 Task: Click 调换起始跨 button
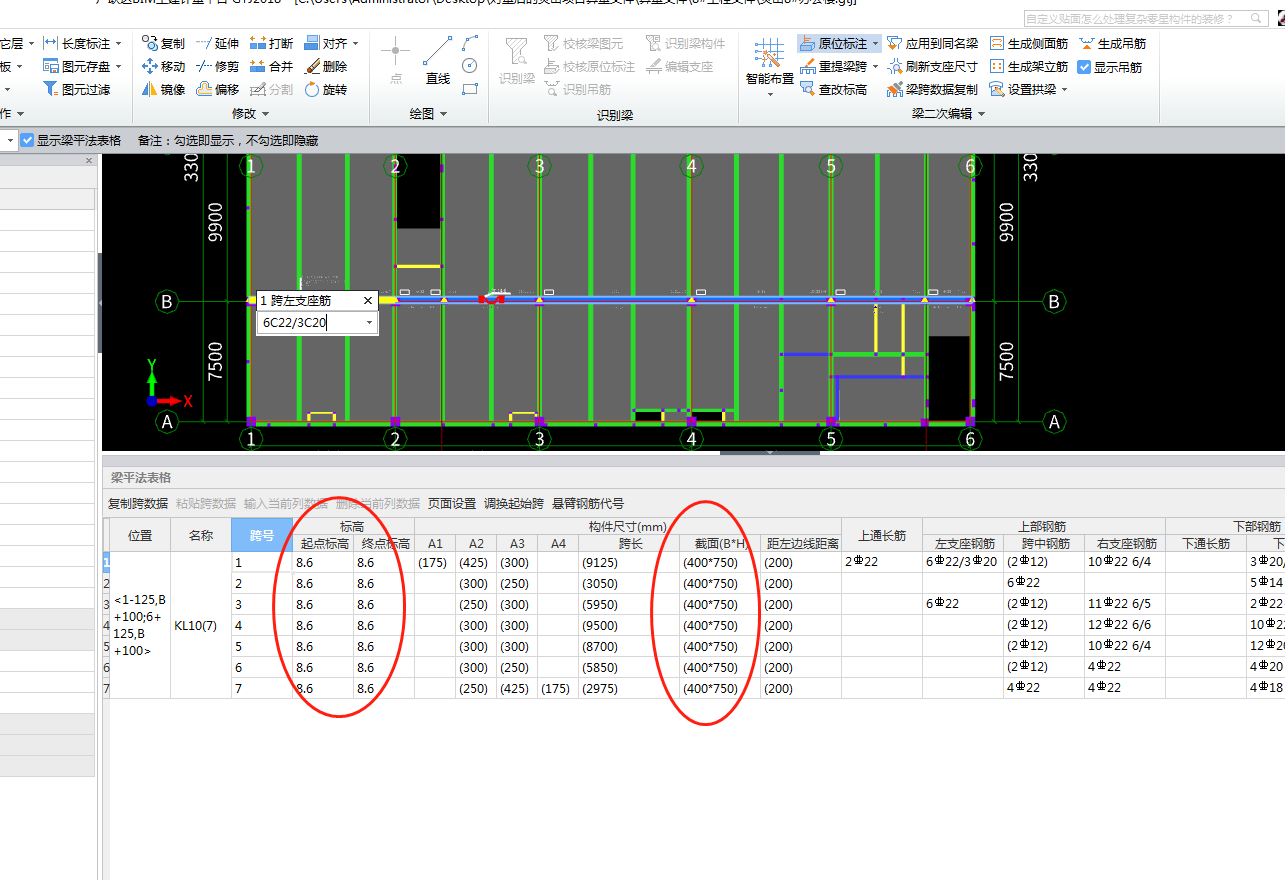click(514, 503)
